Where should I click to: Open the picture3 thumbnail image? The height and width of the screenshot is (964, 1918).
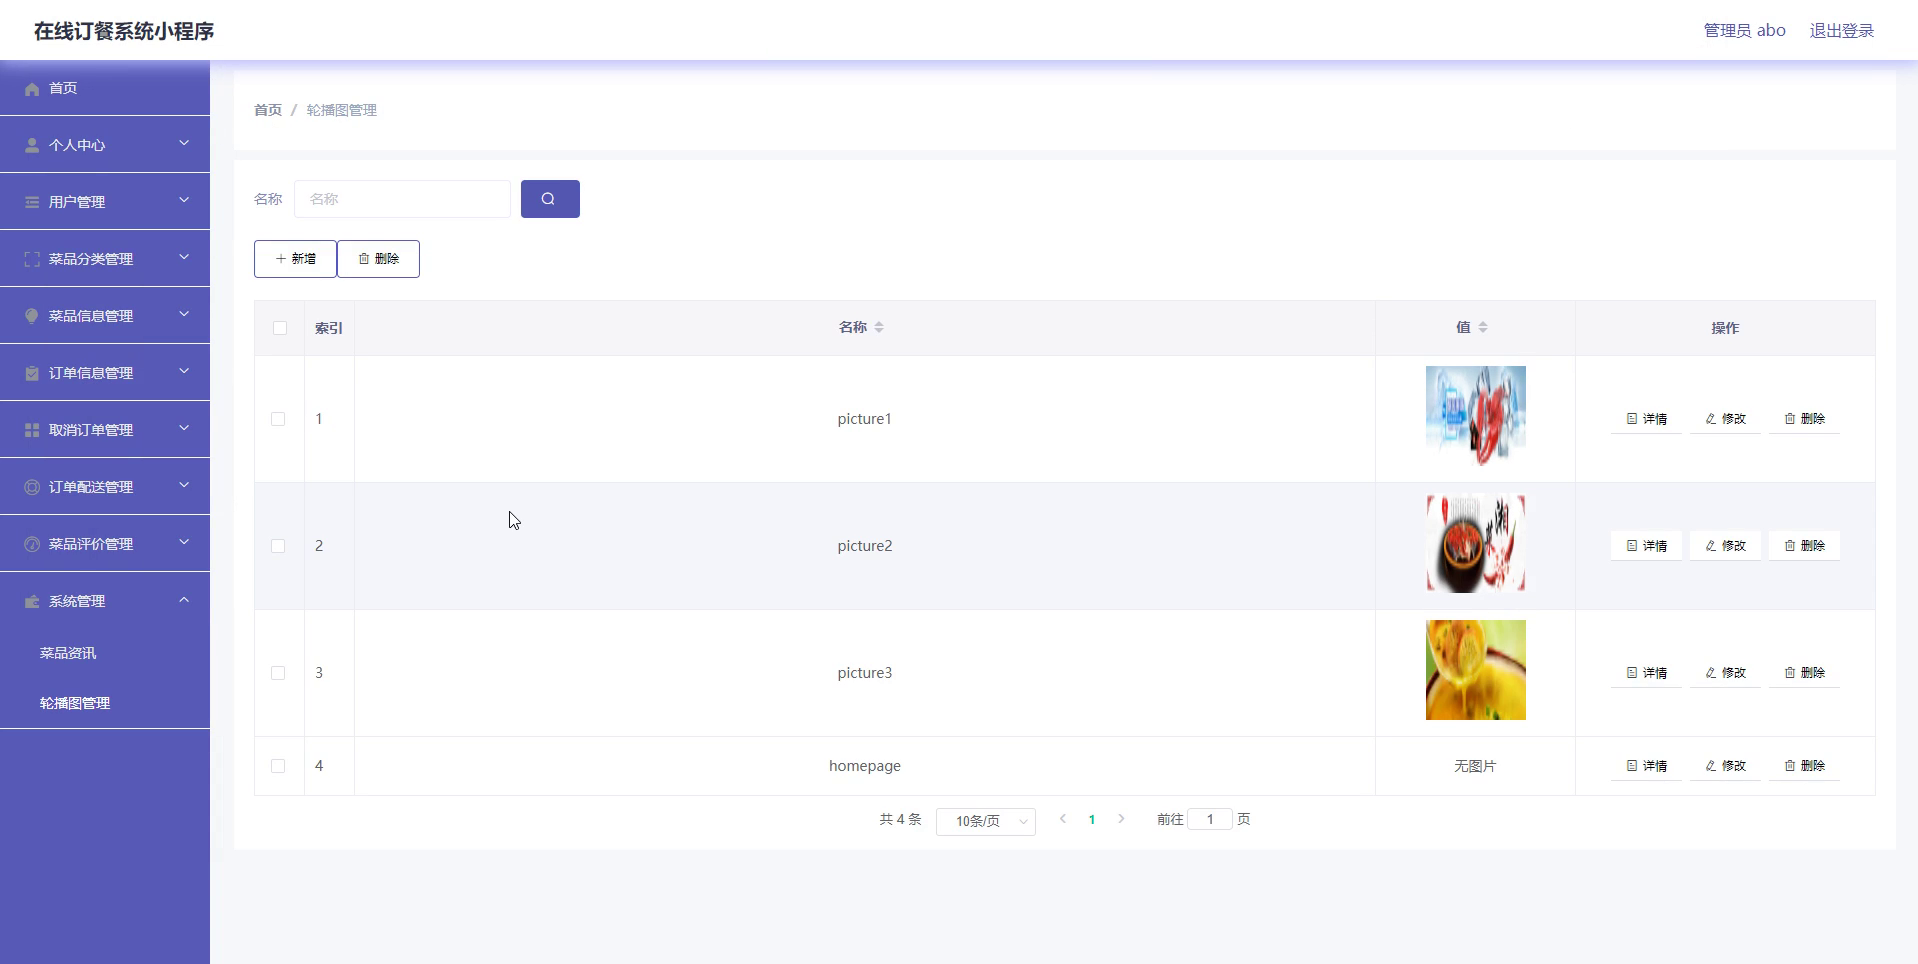pyautogui.click(x=1476, y=670)
